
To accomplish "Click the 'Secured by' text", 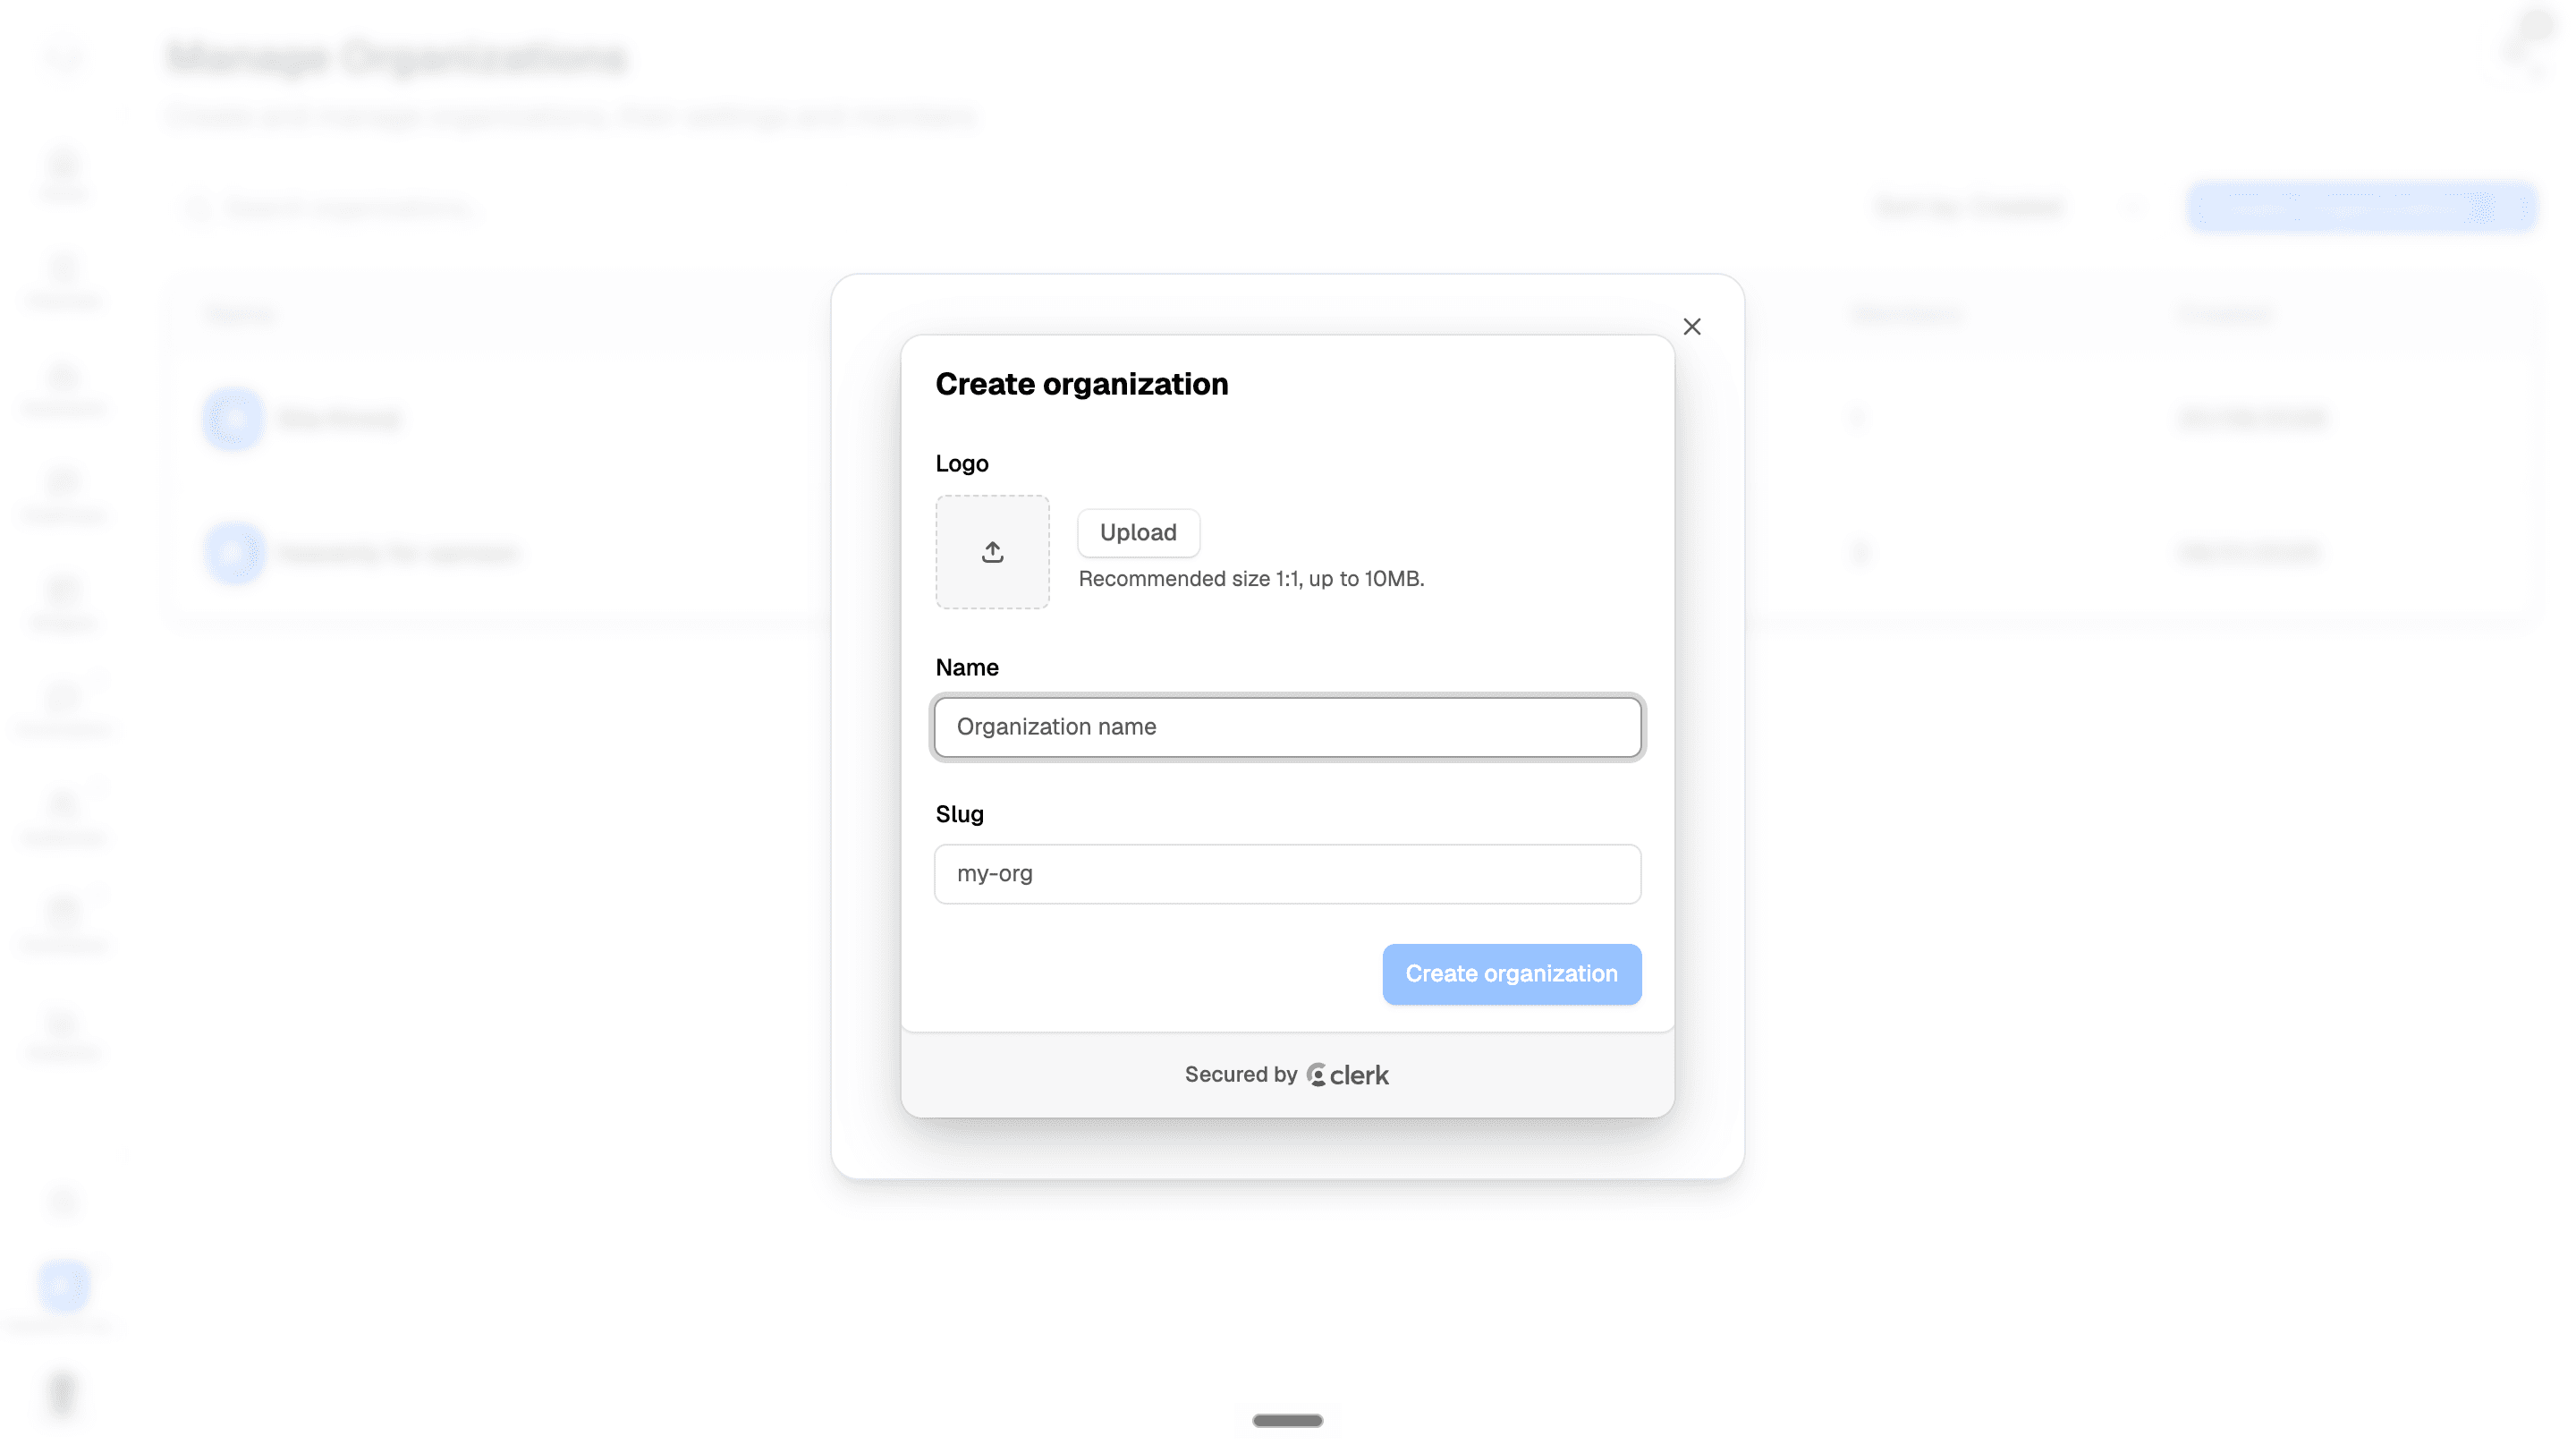I will coord(1240,1074).
